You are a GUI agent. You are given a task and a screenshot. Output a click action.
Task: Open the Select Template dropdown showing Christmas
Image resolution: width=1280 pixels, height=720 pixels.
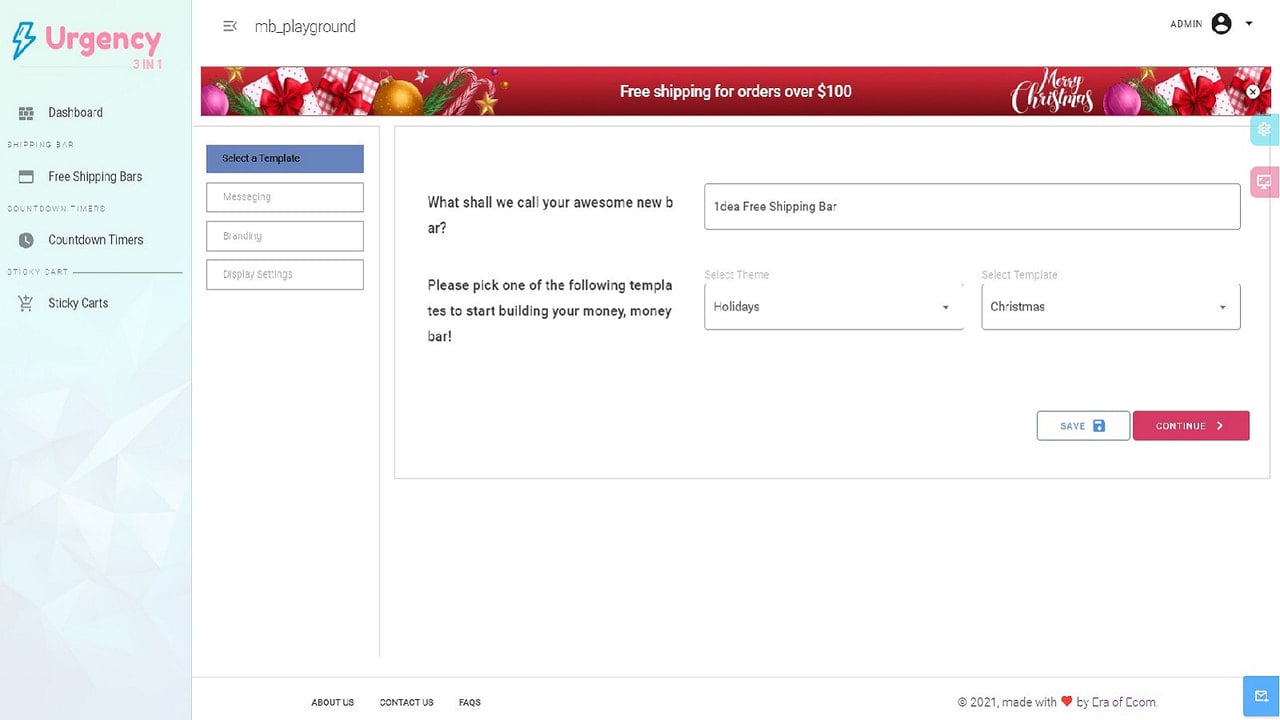1111,307
